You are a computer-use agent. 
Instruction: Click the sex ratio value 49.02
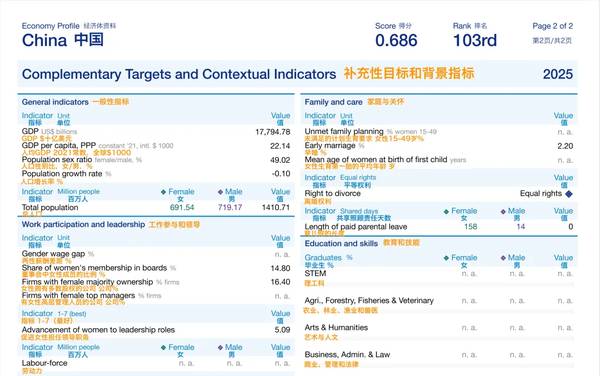280,160
